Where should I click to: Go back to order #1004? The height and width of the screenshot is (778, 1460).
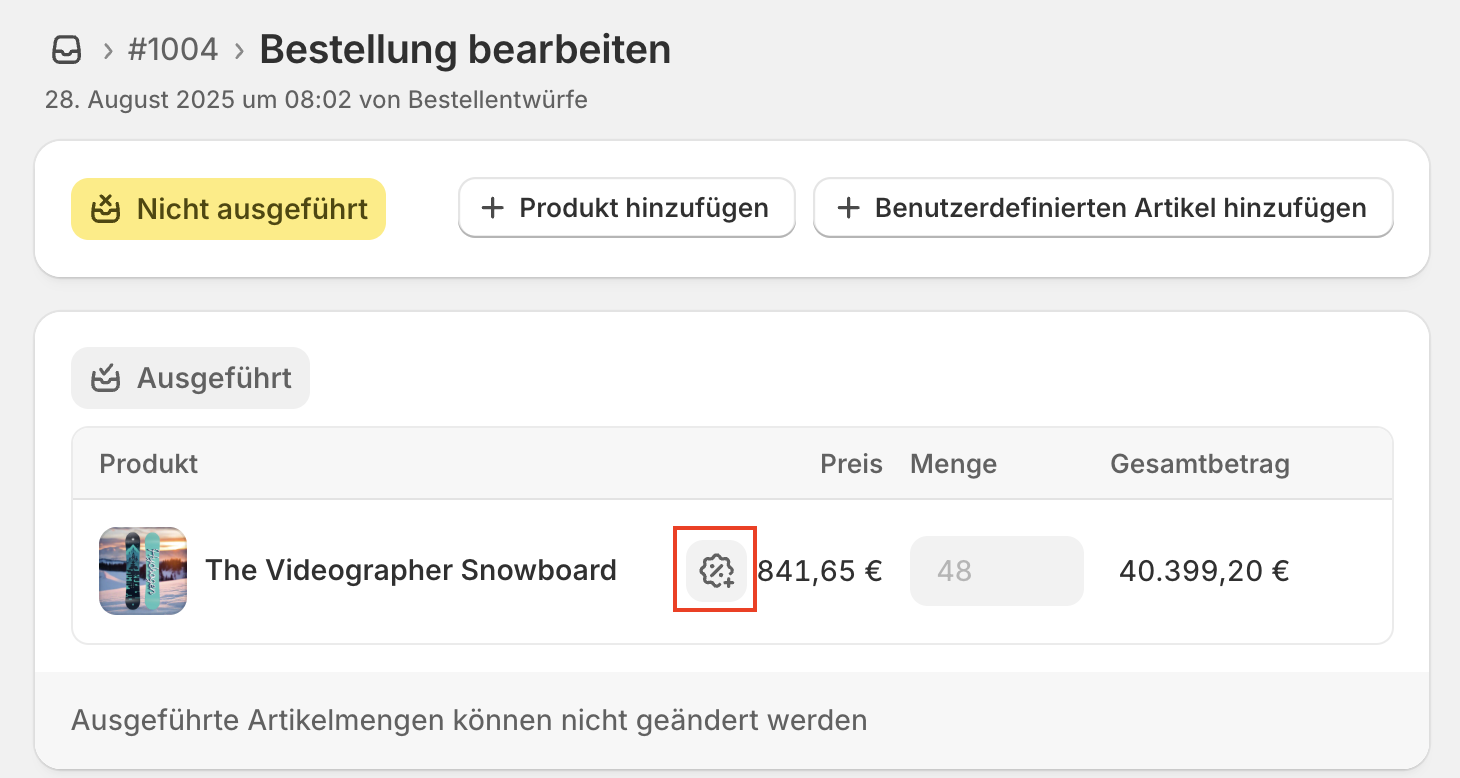(173, 50)
